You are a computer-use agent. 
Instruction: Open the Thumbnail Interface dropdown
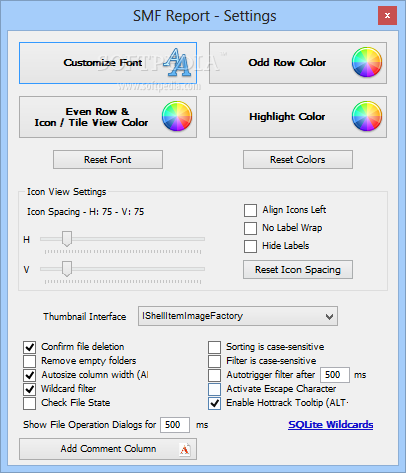pyautogui.click(x=238, y=316)
